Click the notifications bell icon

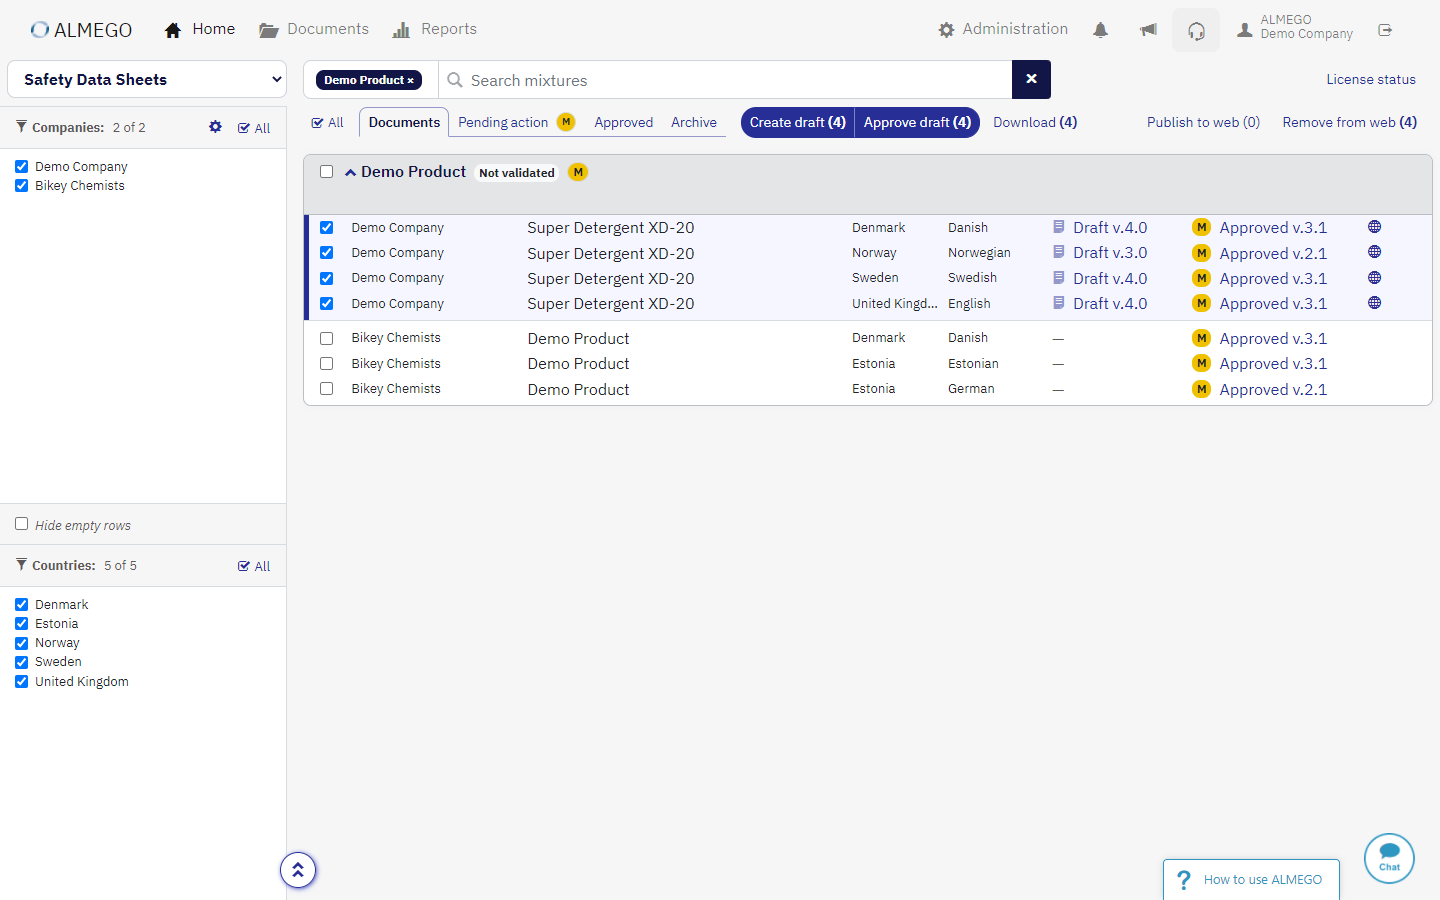(1100, 30)
